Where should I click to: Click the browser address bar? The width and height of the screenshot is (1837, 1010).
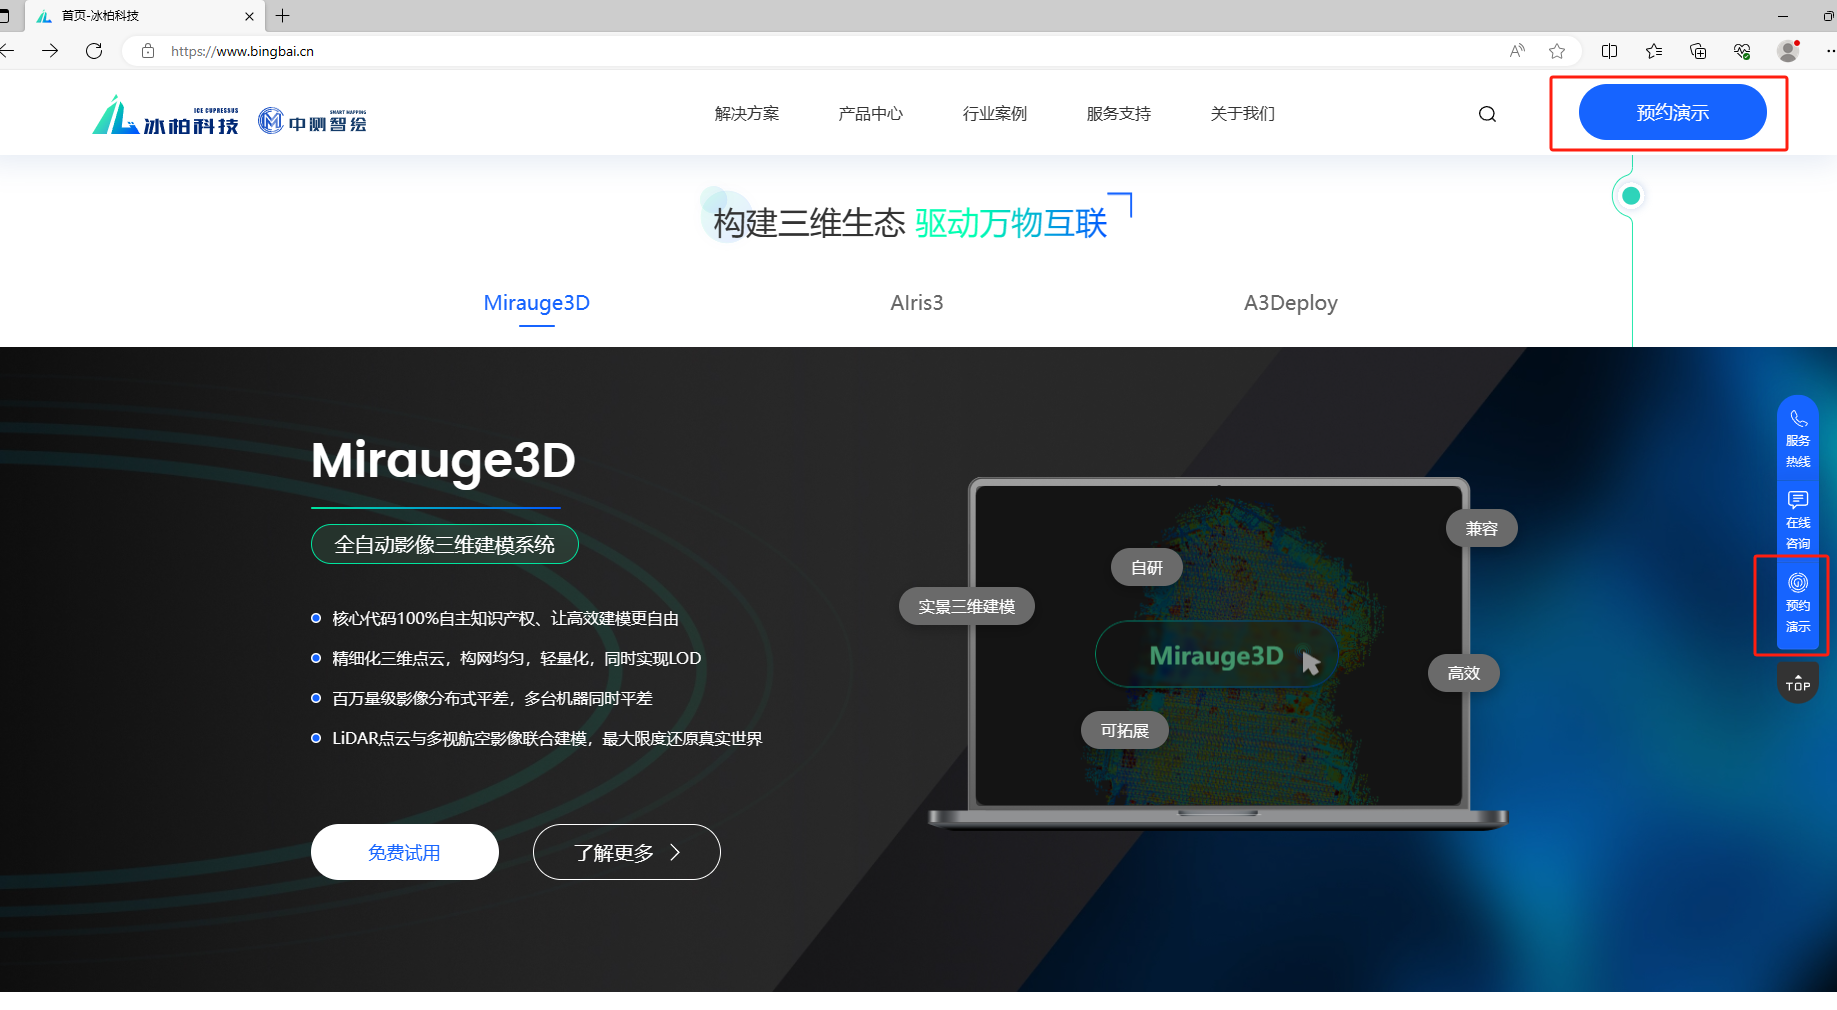(x=800, y=51)
